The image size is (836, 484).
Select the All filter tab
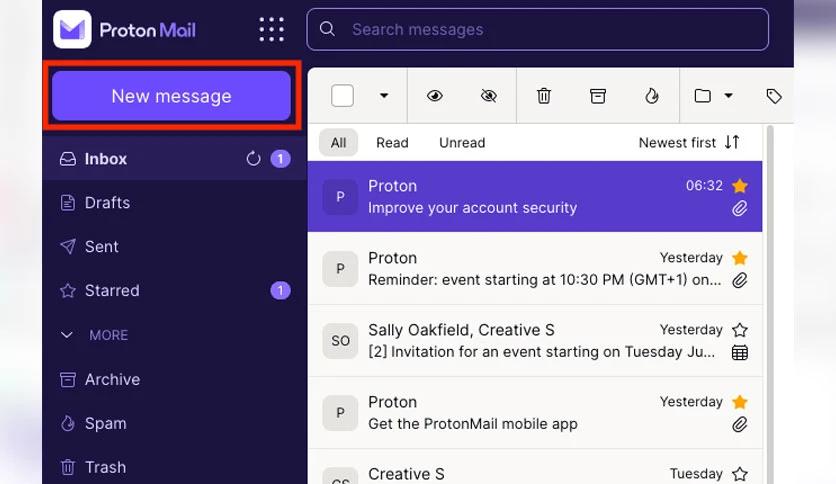[x=339, y=143]
